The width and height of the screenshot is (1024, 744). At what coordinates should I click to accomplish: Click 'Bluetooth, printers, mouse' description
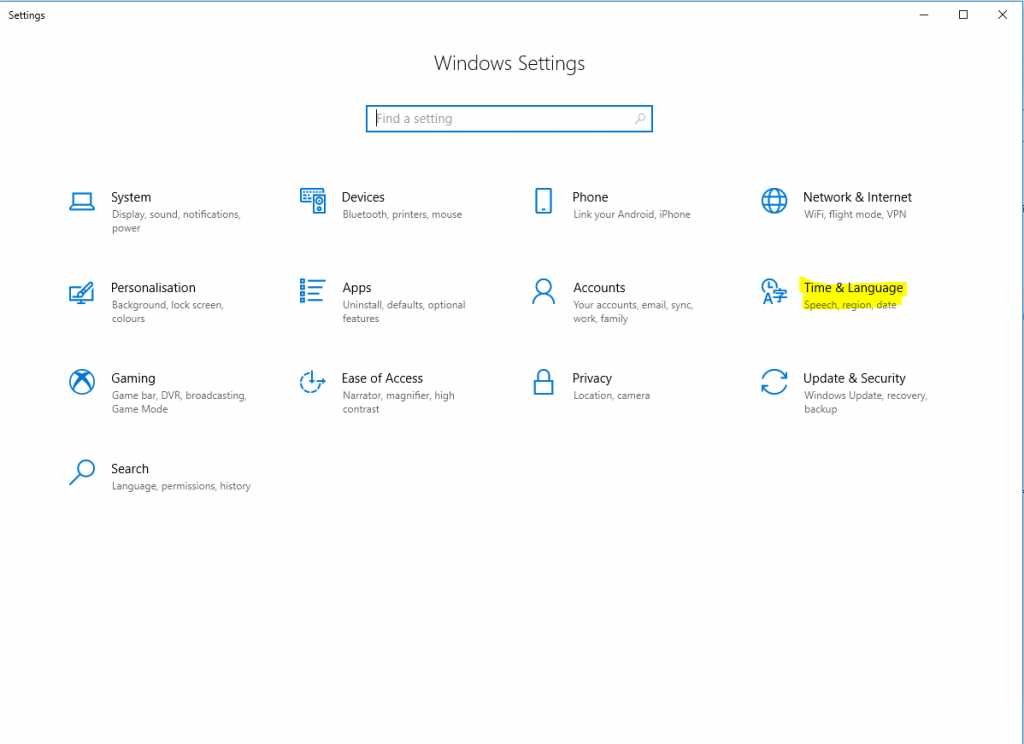click(x=402, y=214)
